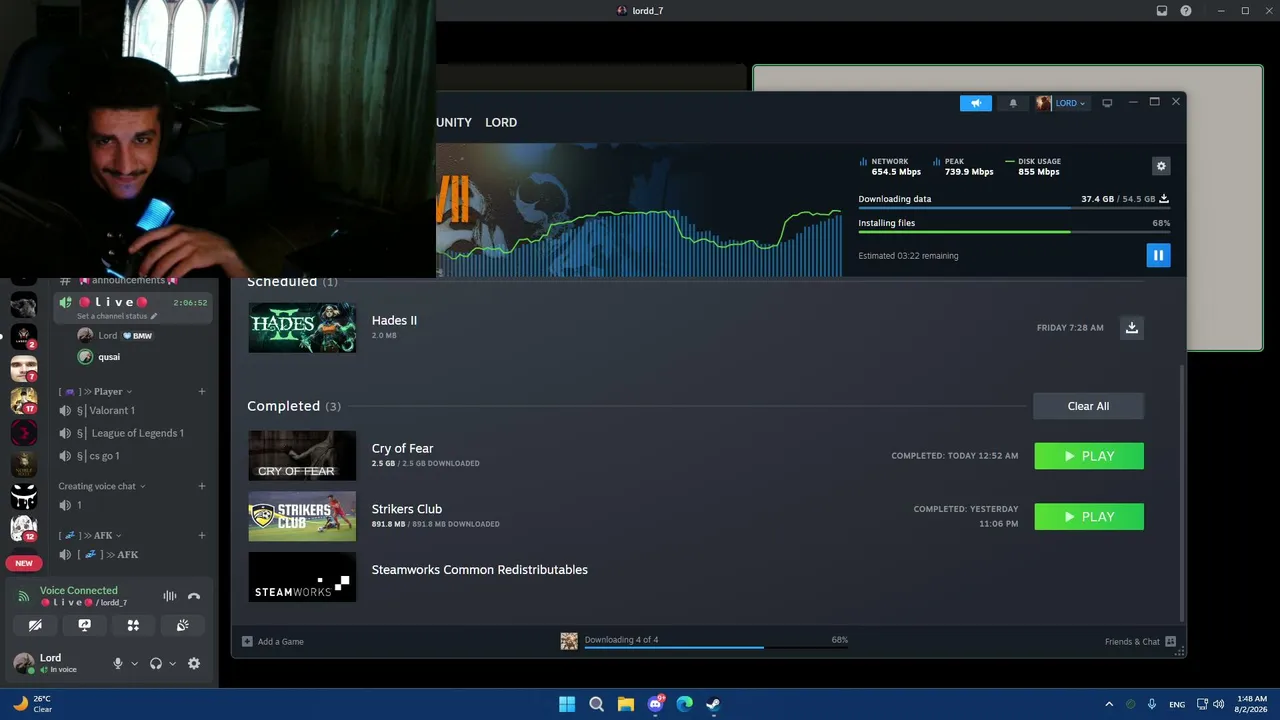Open Friends & Chat in Steam
1280x720 pixels.
click(x=1140, y=641)
